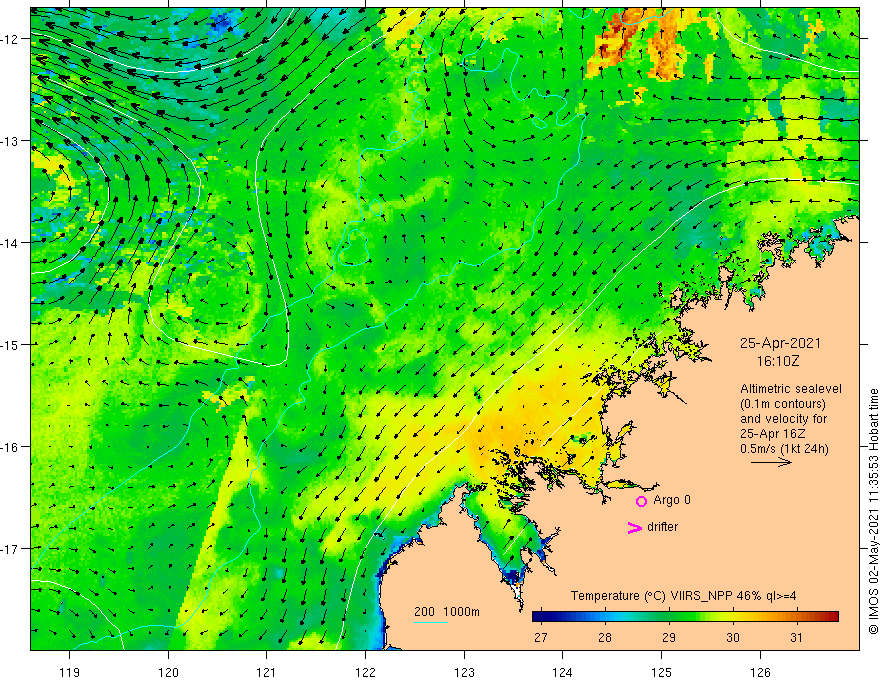Select the 'Argo 0' legend label

(x=672, y=499)
